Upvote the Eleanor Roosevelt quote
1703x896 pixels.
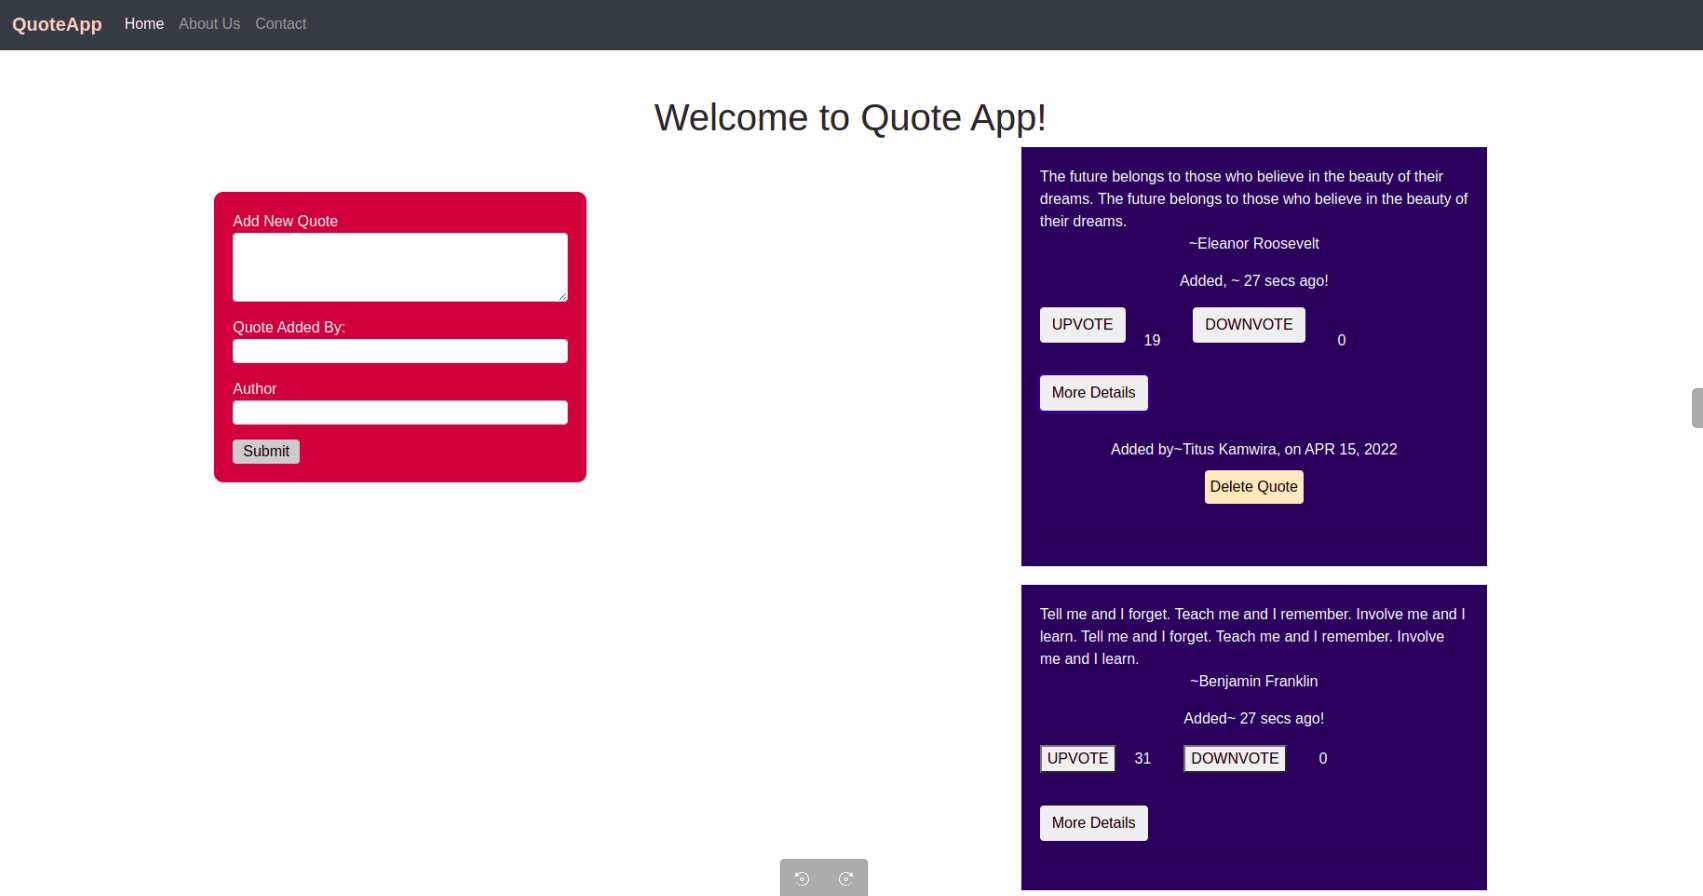coord(1082,325)
